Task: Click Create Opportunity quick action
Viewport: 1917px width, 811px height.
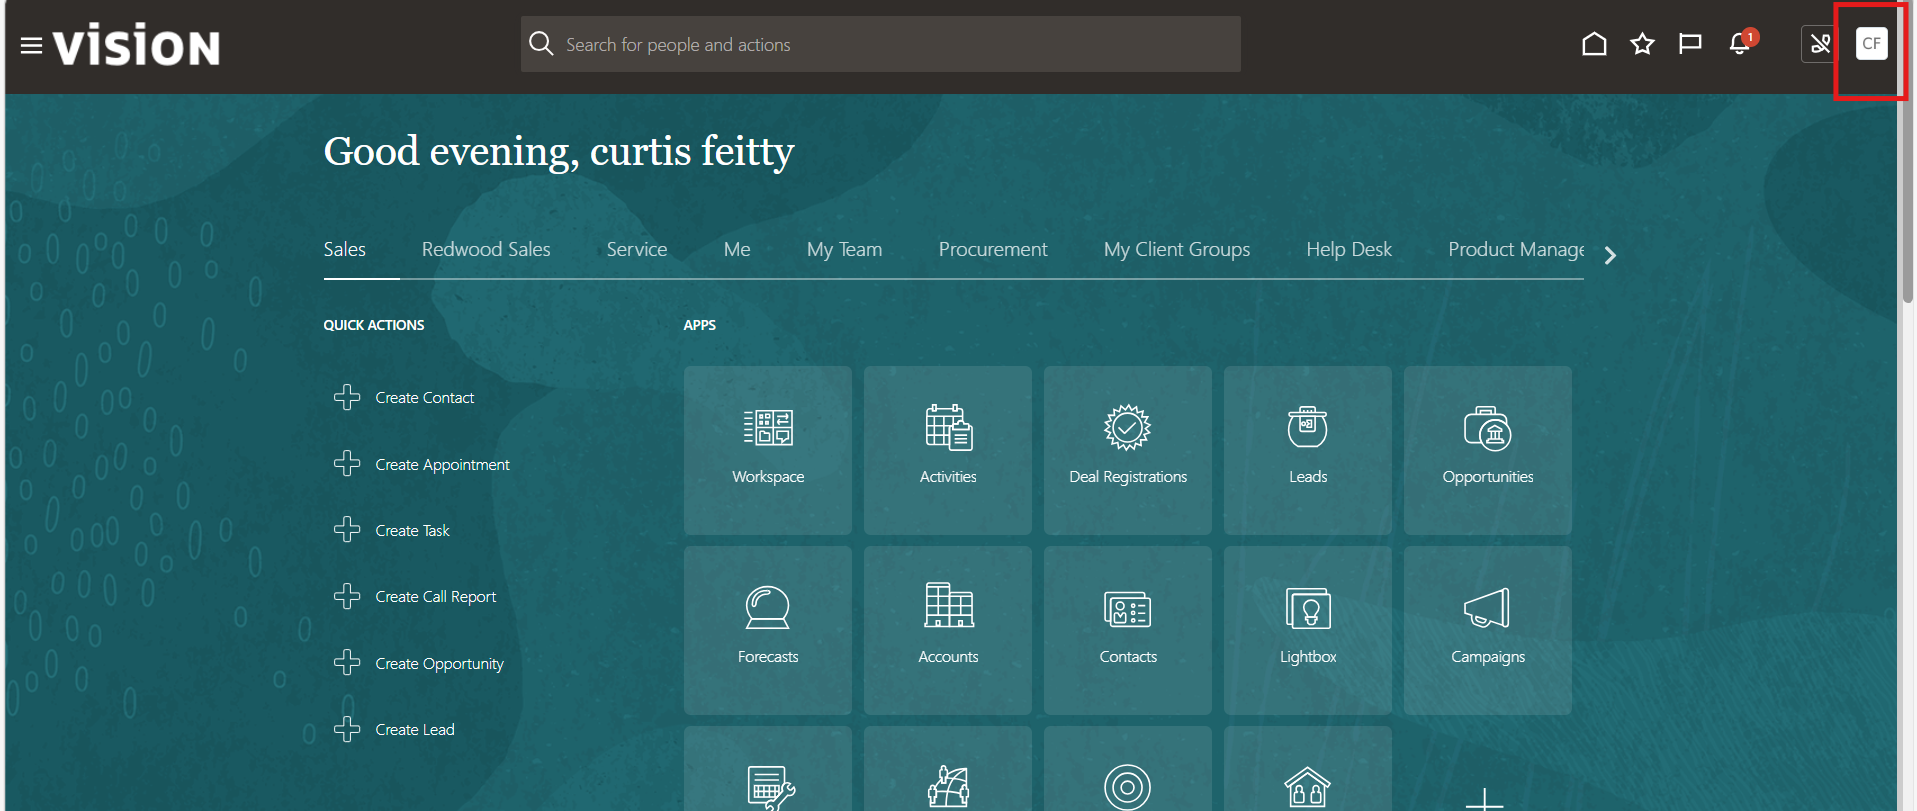Action: click(439, 664)
